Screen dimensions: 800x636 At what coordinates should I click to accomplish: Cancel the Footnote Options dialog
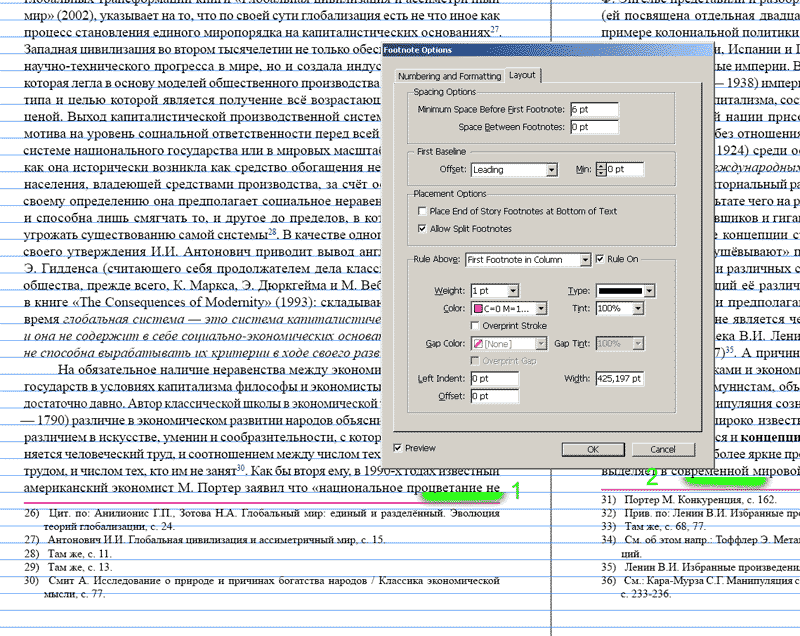663,449
